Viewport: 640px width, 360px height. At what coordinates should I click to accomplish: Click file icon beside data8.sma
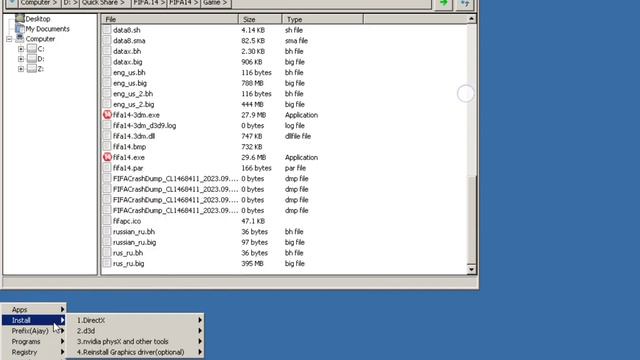[107, 40]
